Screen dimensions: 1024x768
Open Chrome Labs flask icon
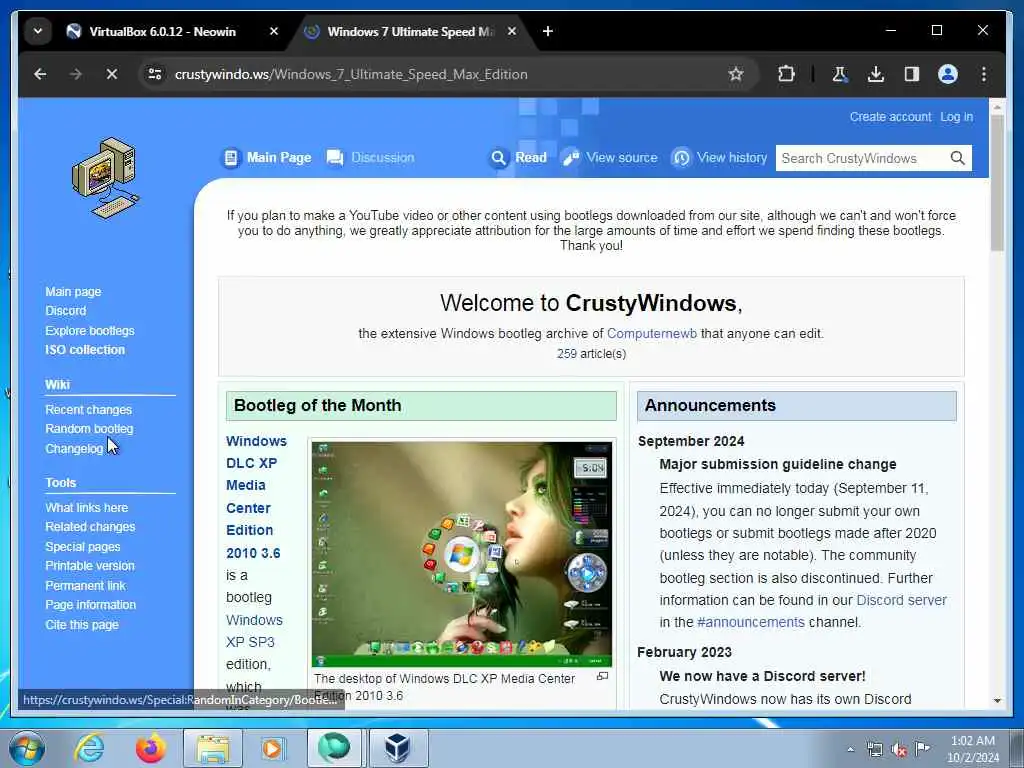coord(840,74)
